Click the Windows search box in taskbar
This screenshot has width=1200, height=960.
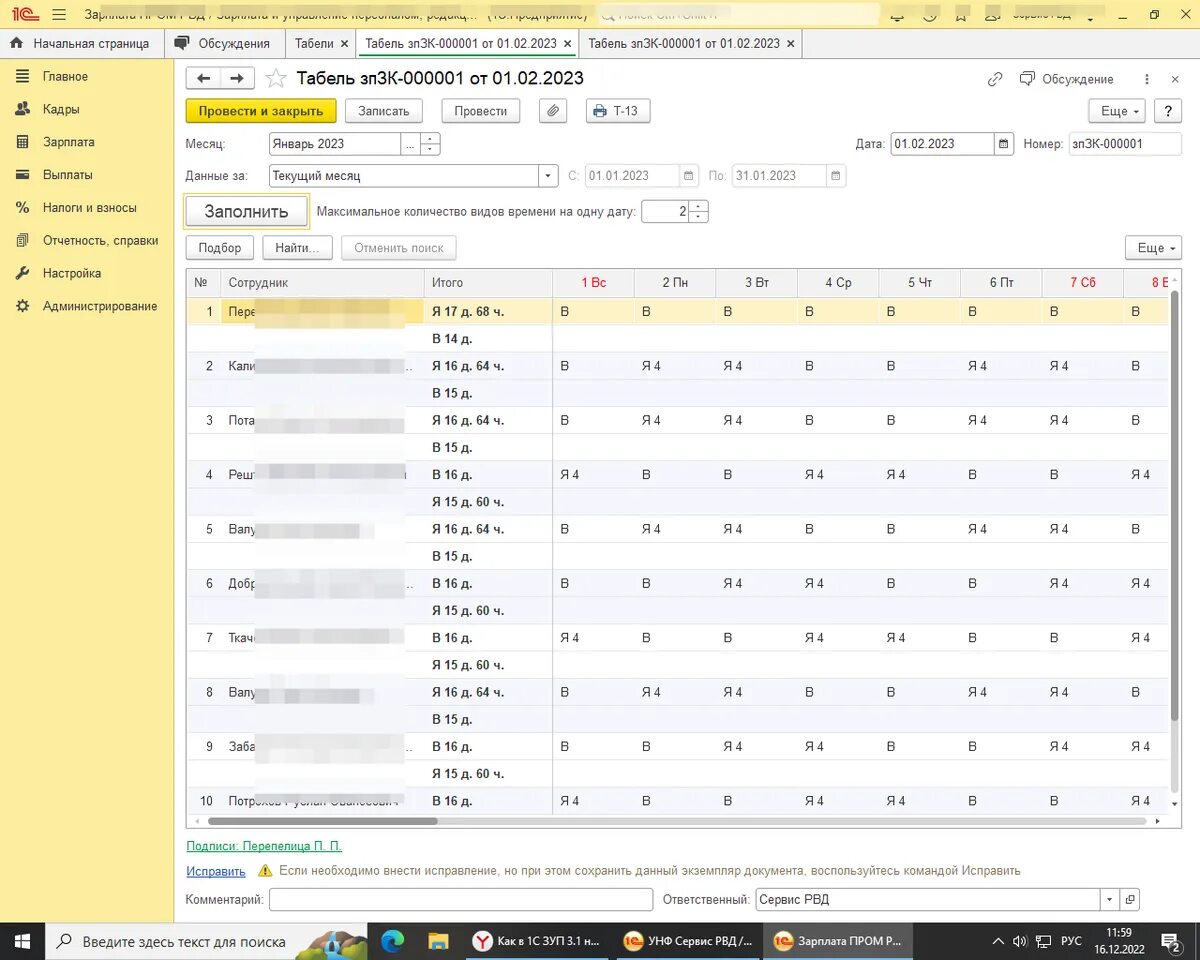click(206, 941)
